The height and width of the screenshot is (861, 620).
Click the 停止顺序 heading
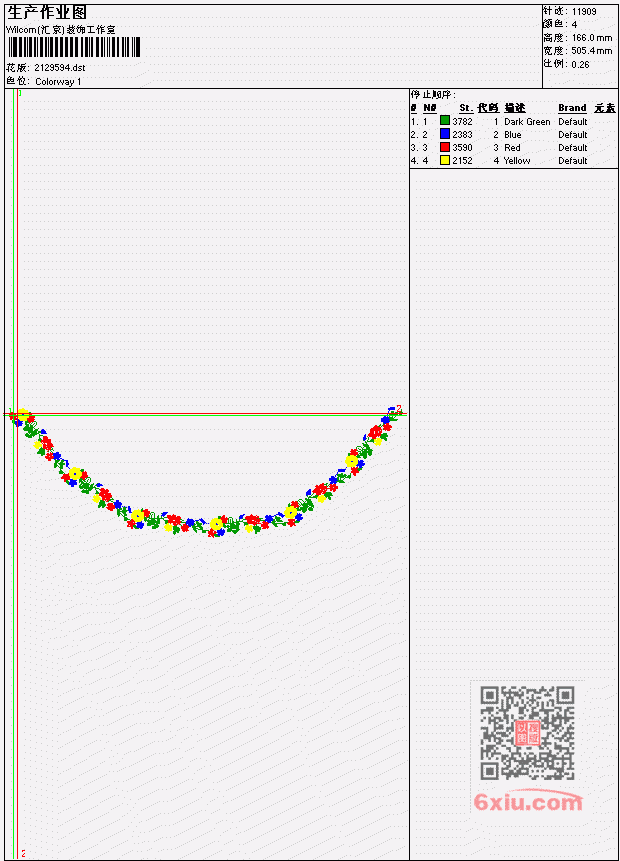(433, 95)
